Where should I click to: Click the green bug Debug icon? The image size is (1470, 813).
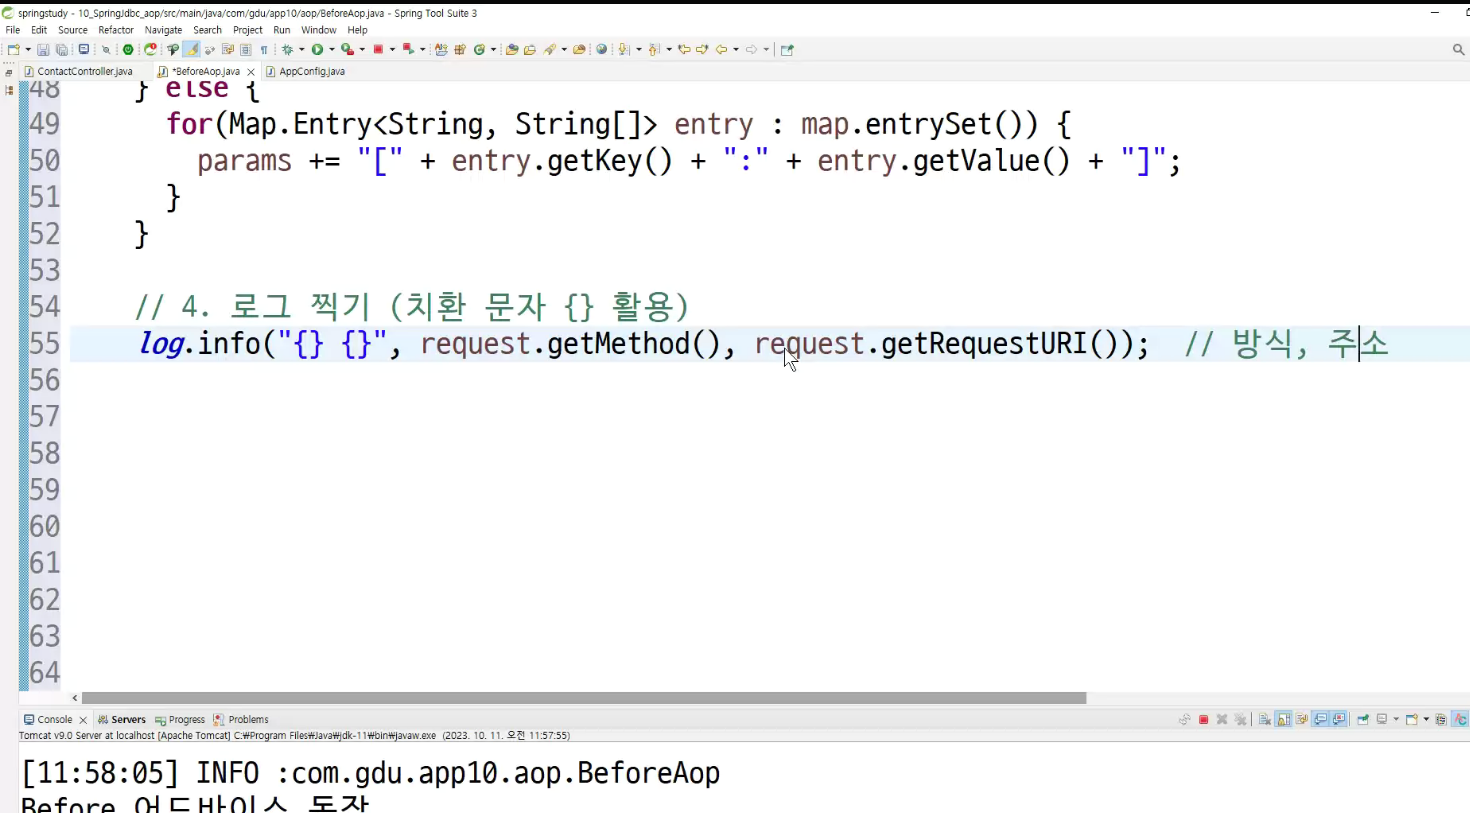click(x=287, y=49)
